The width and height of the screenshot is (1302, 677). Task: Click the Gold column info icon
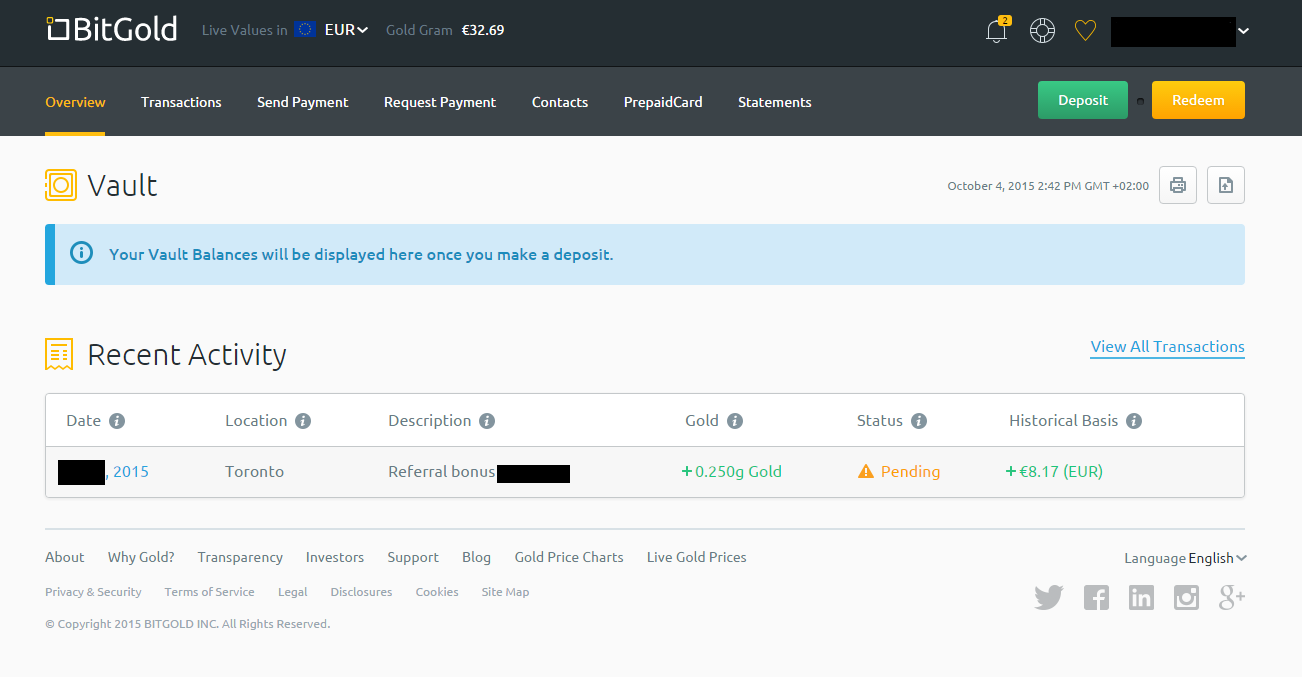(x=735, y=421)
